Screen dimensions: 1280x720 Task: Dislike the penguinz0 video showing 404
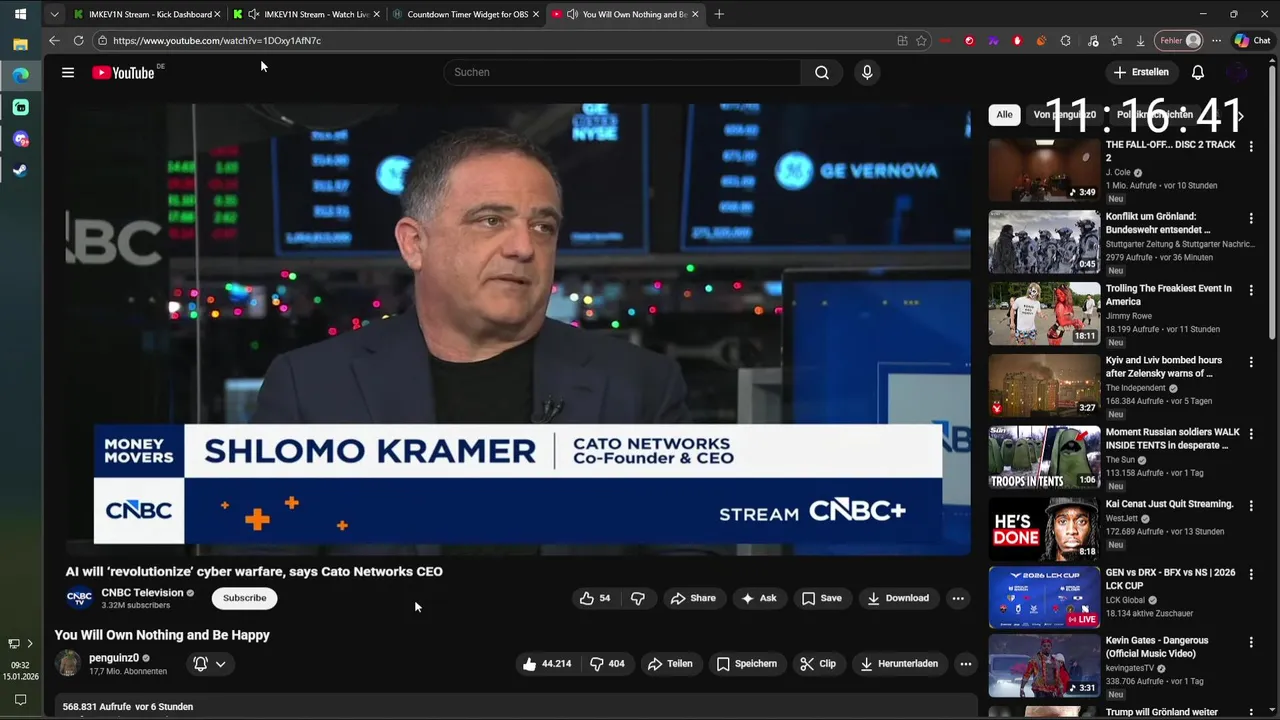(607, 664)
